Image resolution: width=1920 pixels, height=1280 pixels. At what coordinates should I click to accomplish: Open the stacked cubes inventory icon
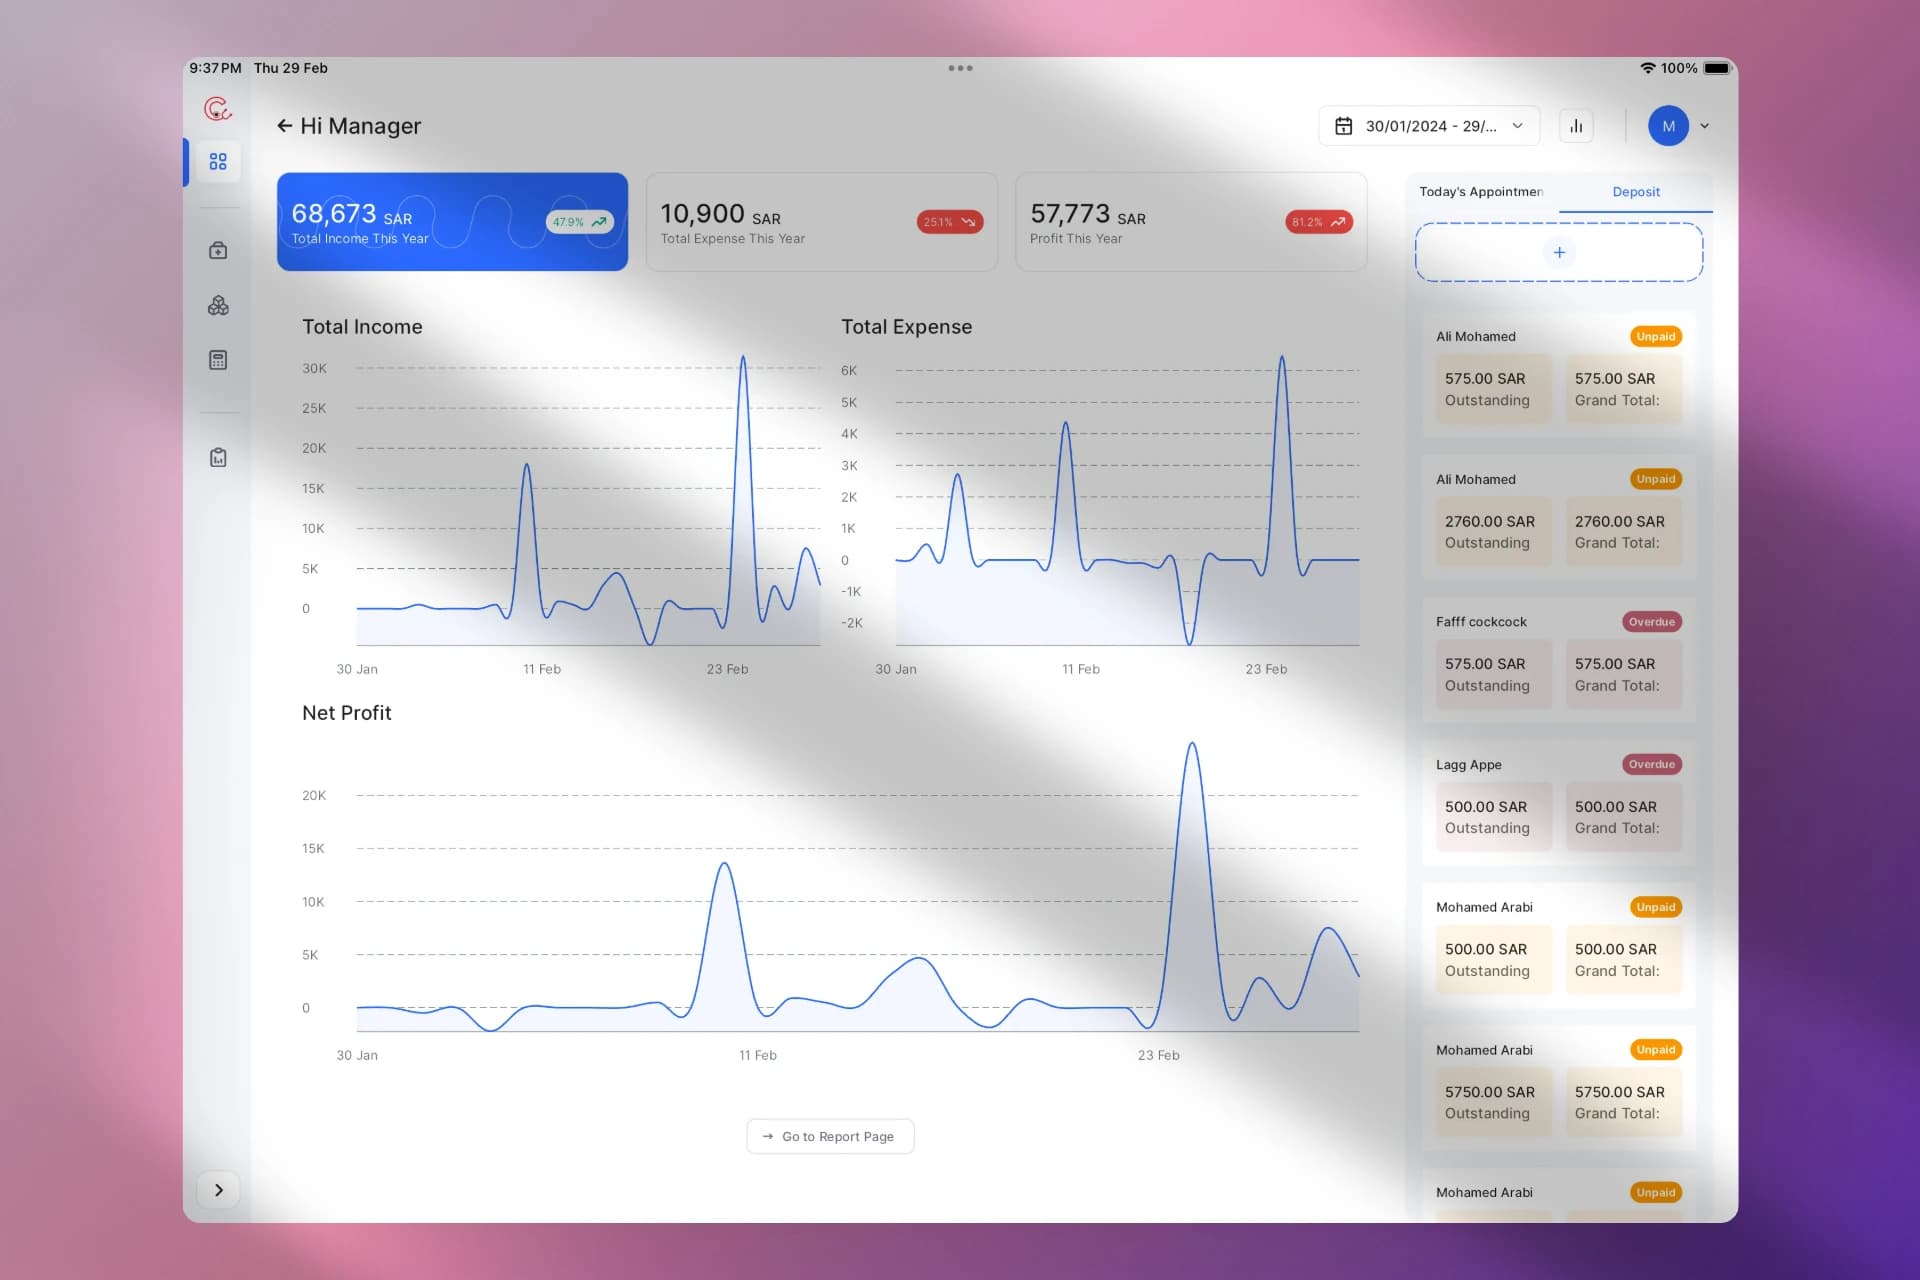218,306
